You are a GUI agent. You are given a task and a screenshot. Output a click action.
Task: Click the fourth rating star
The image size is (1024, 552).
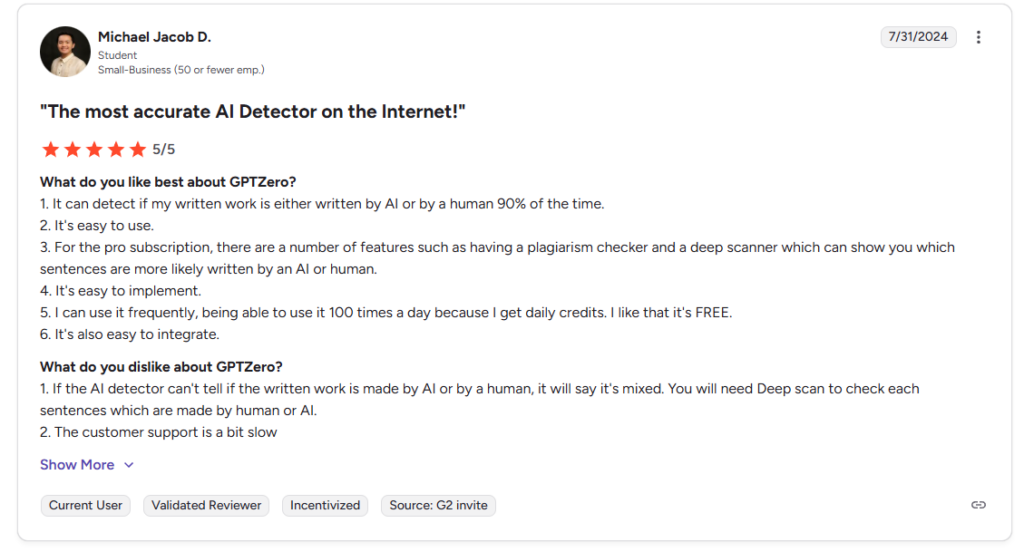[116, 150]
